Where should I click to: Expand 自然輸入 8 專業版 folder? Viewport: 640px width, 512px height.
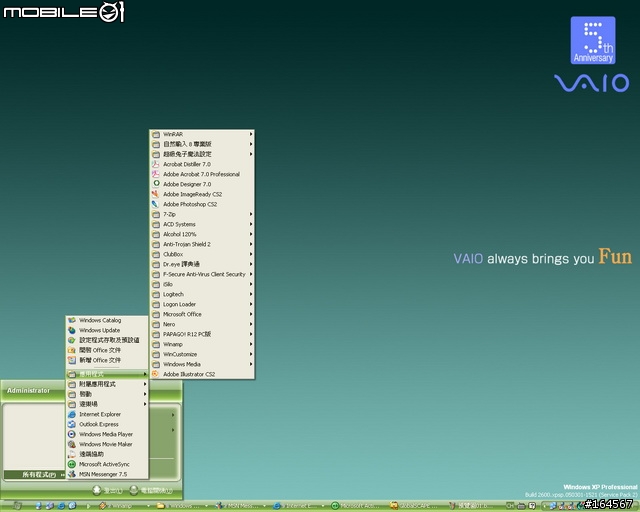point(202,144)
